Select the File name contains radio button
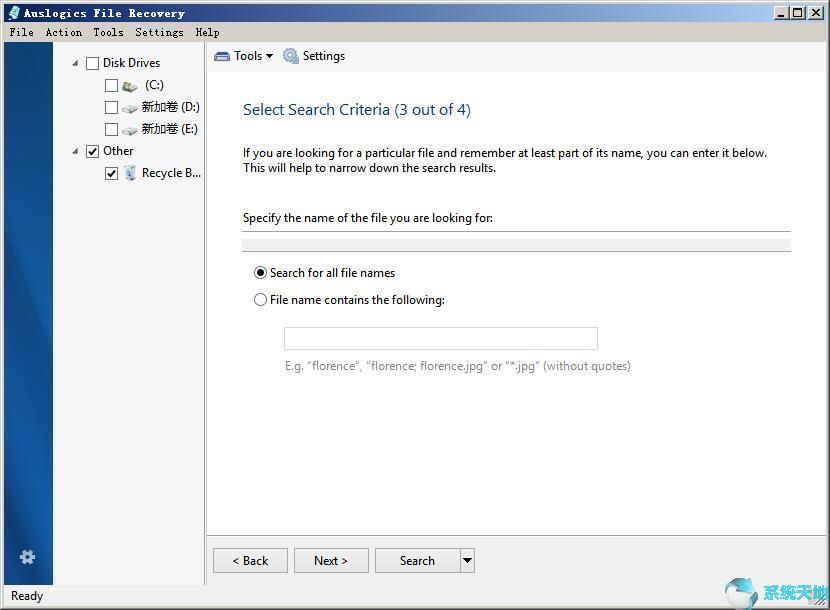Image resolution: width=830 pixels, height=610 pixels. tap(260, 299)
